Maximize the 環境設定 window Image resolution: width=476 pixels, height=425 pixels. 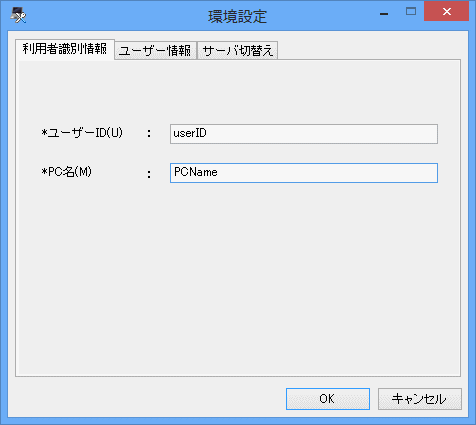tap(411, 12)
